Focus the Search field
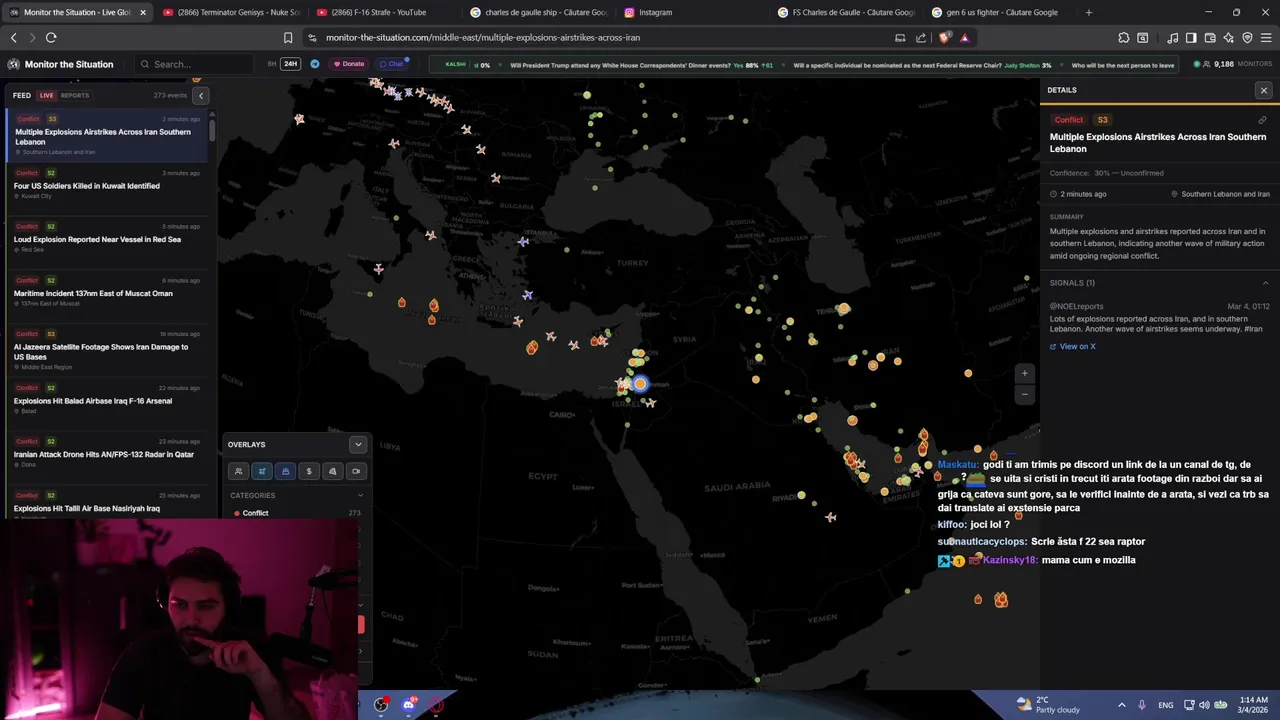Image resolution: width=1280 pixels, height=720 pixels. 195,64
